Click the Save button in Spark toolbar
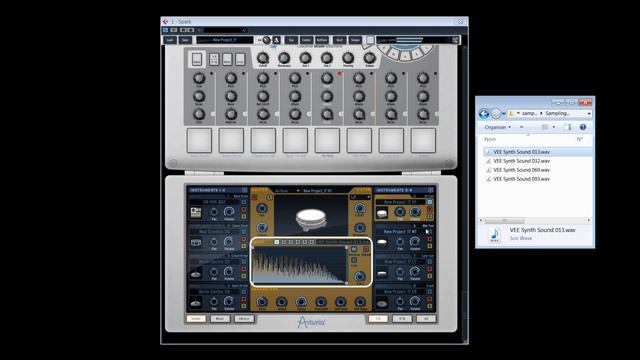The height and width of the screenshot is (360, 640). click(x=185, y=40)
